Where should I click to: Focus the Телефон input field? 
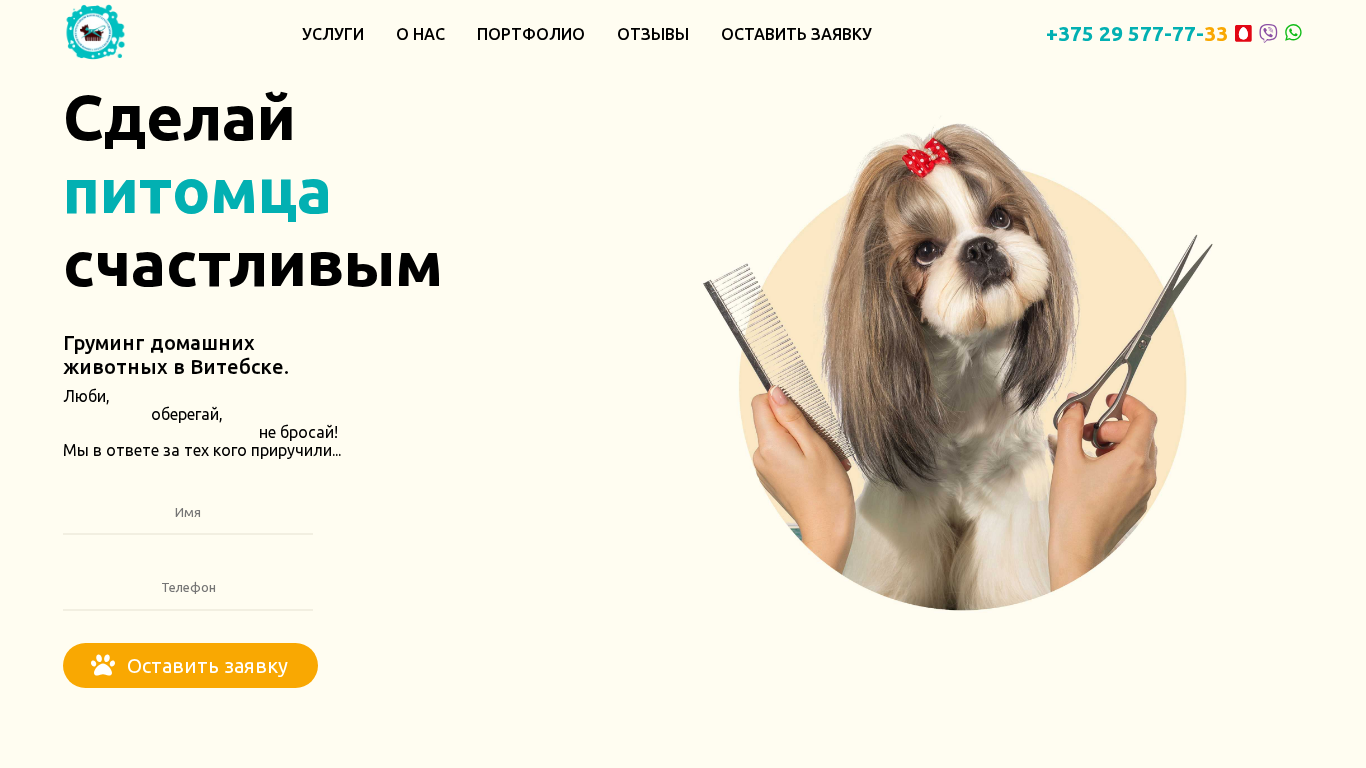pos(188,588)
